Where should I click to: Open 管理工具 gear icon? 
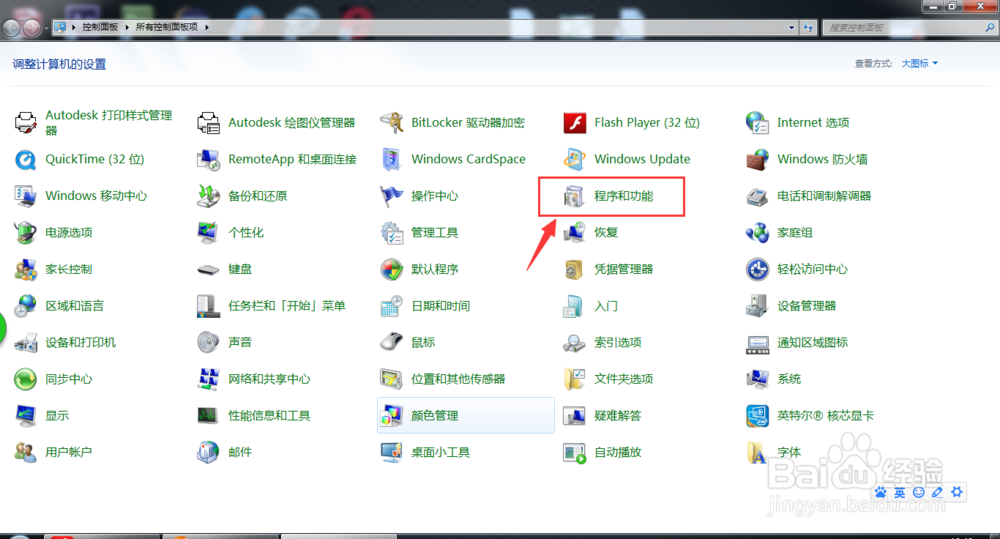coord(392,233)
